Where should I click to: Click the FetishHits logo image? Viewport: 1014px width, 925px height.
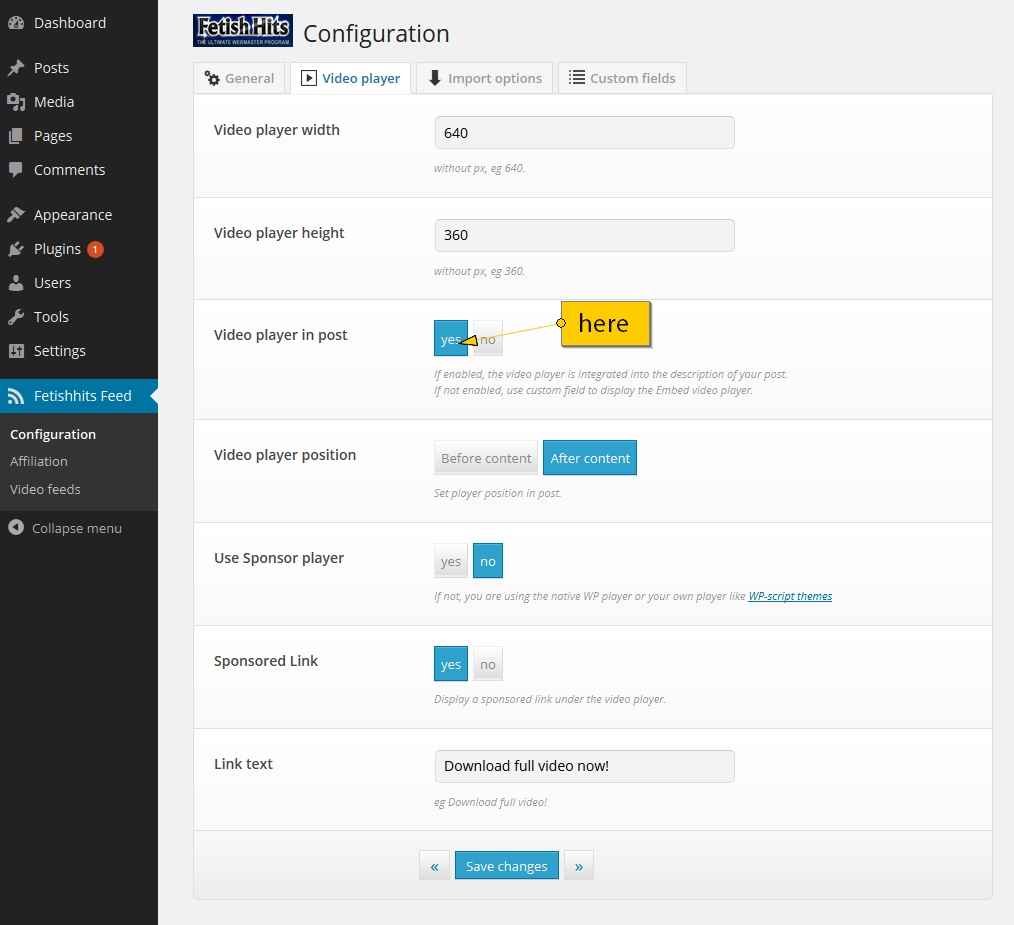tap(243, 30)
